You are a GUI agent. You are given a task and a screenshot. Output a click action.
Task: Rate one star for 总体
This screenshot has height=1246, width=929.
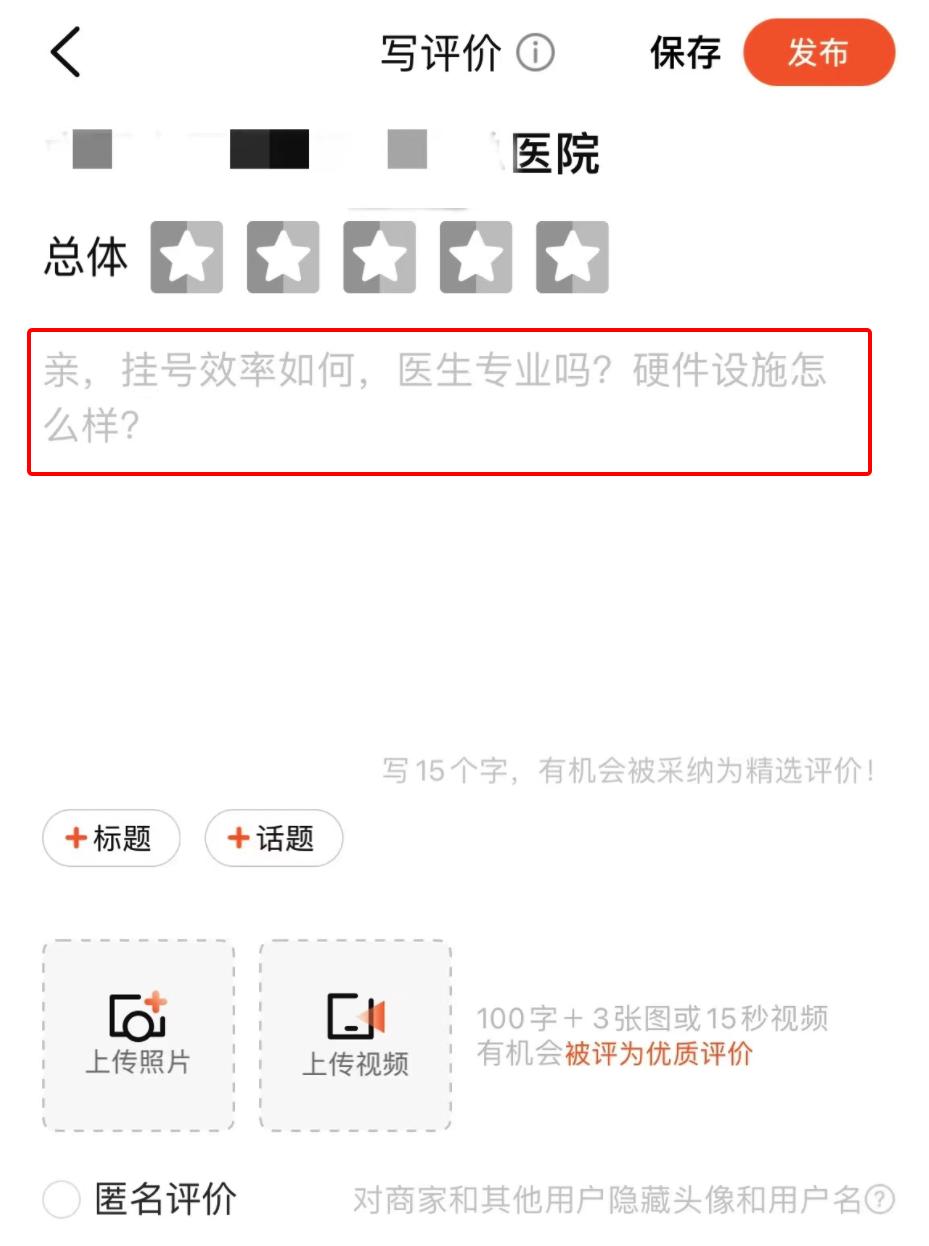pos(187,257)
